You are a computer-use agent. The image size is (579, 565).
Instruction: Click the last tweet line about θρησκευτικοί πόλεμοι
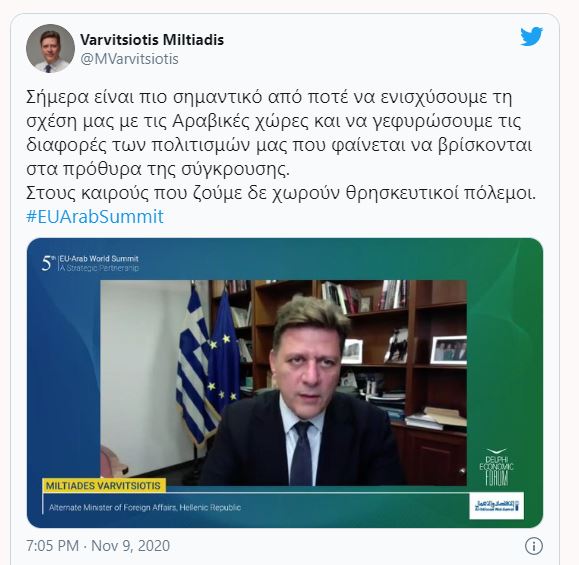pyautogui.click(x=281, y=194)
